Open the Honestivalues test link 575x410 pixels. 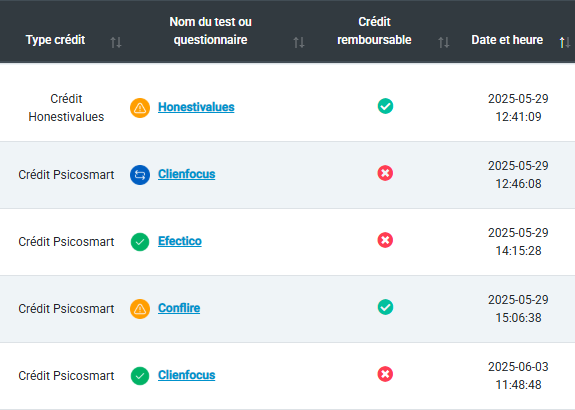196,107
